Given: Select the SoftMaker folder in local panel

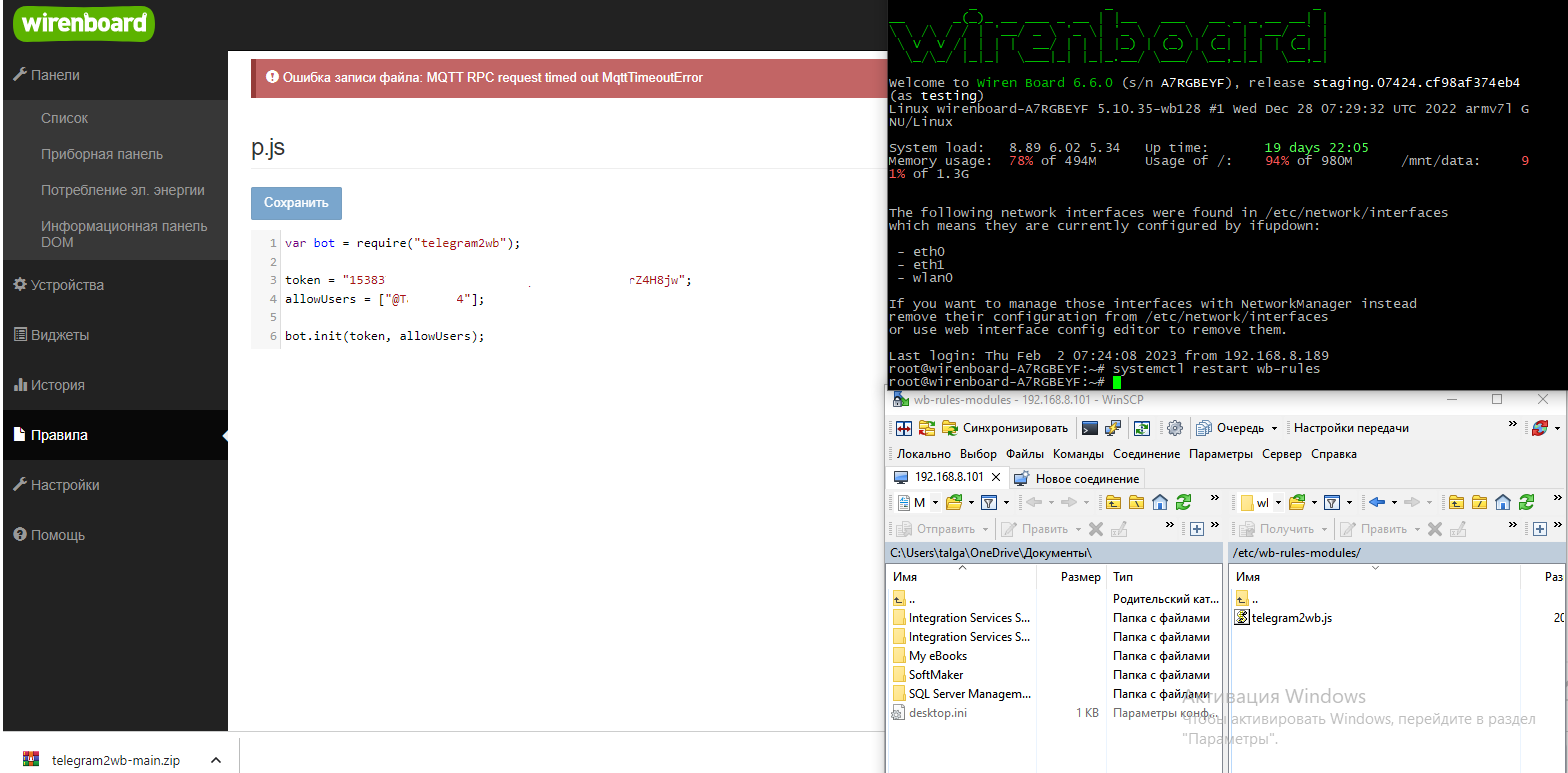Looking at the screenshot, I should 936,675.
